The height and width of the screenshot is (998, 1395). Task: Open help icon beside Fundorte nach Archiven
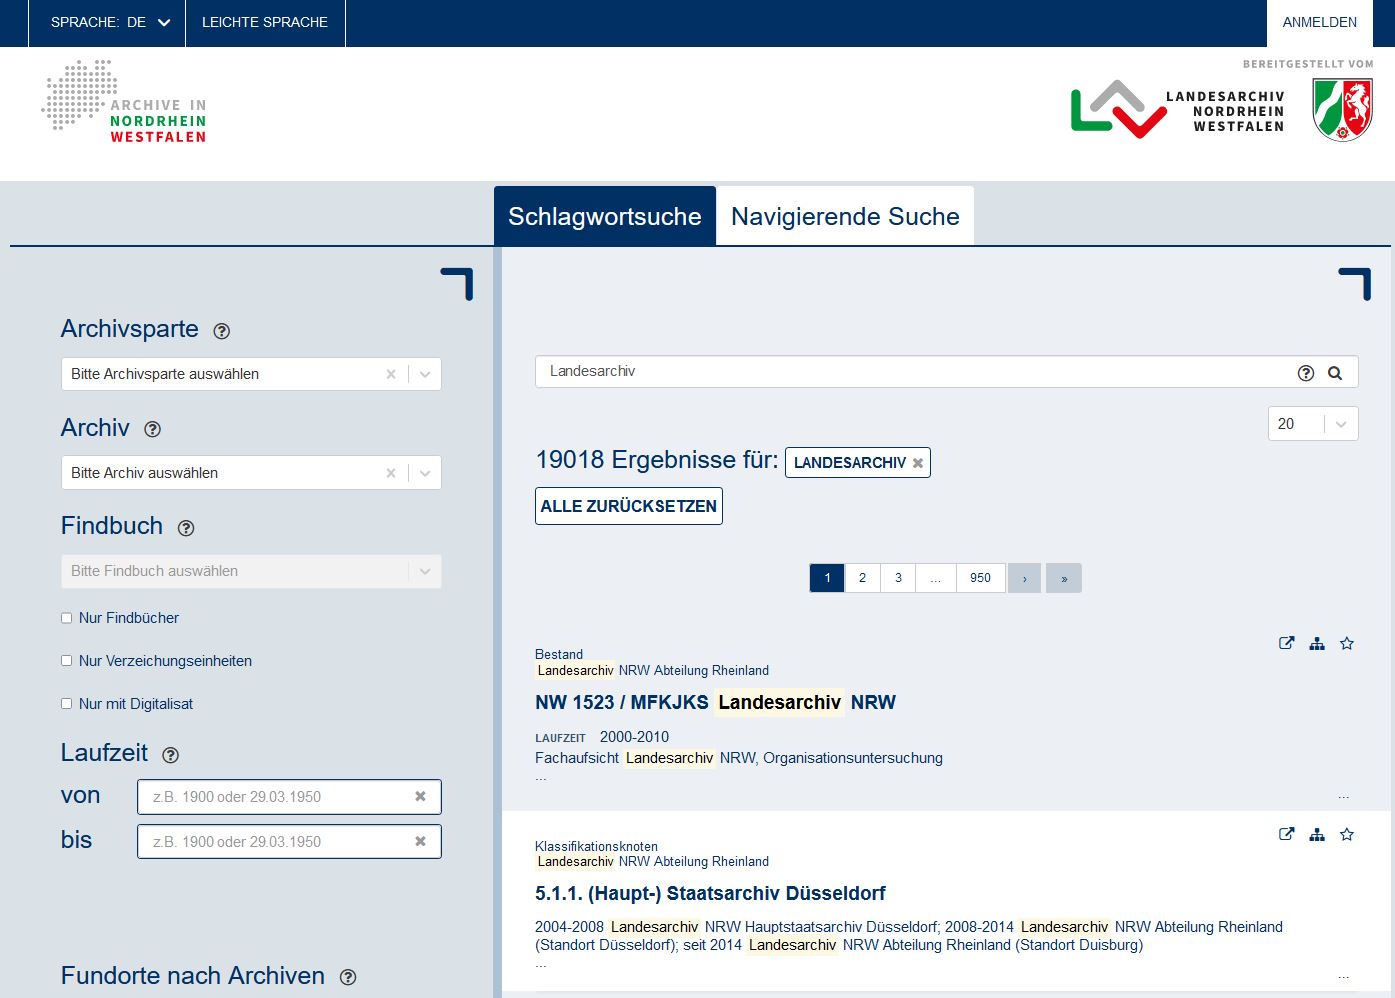pos(348,978)
